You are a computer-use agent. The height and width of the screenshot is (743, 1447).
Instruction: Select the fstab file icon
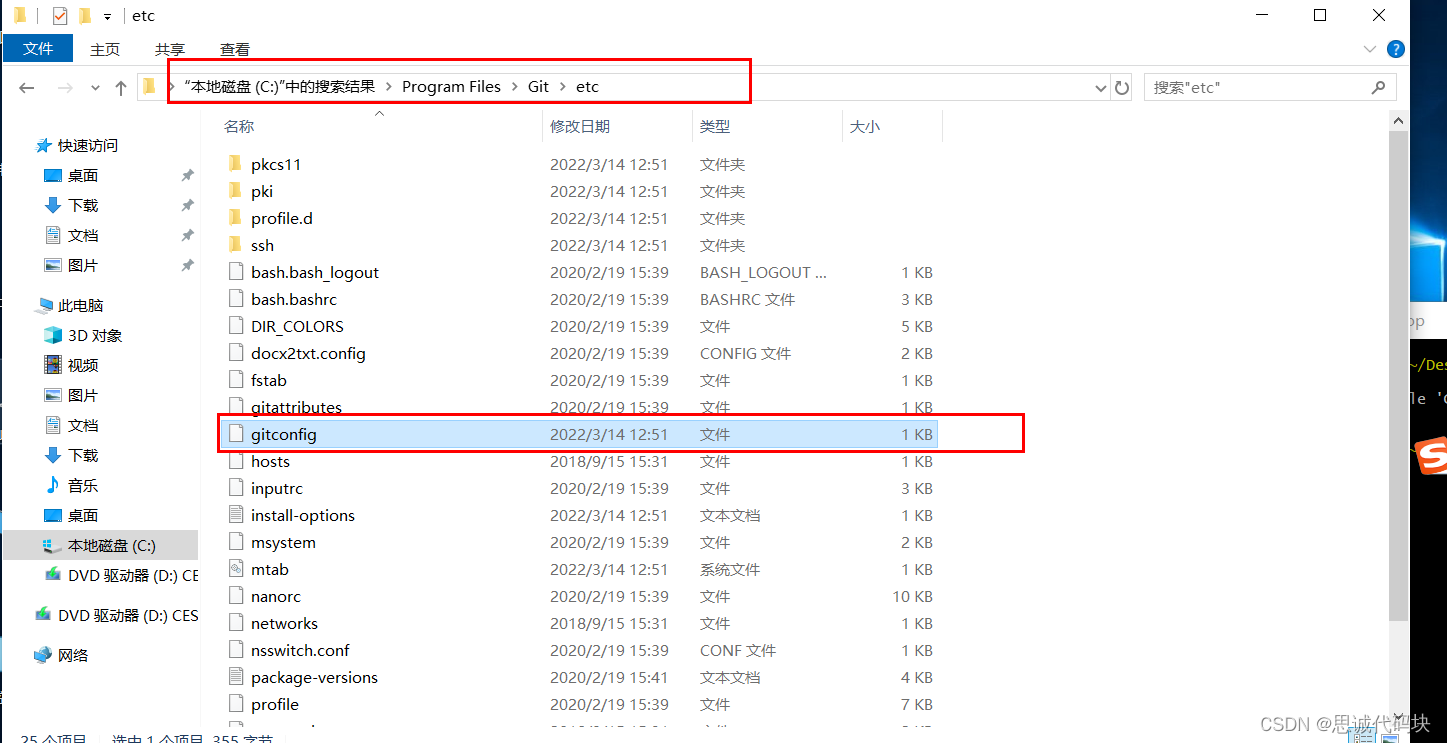click(x=236, y=380)
